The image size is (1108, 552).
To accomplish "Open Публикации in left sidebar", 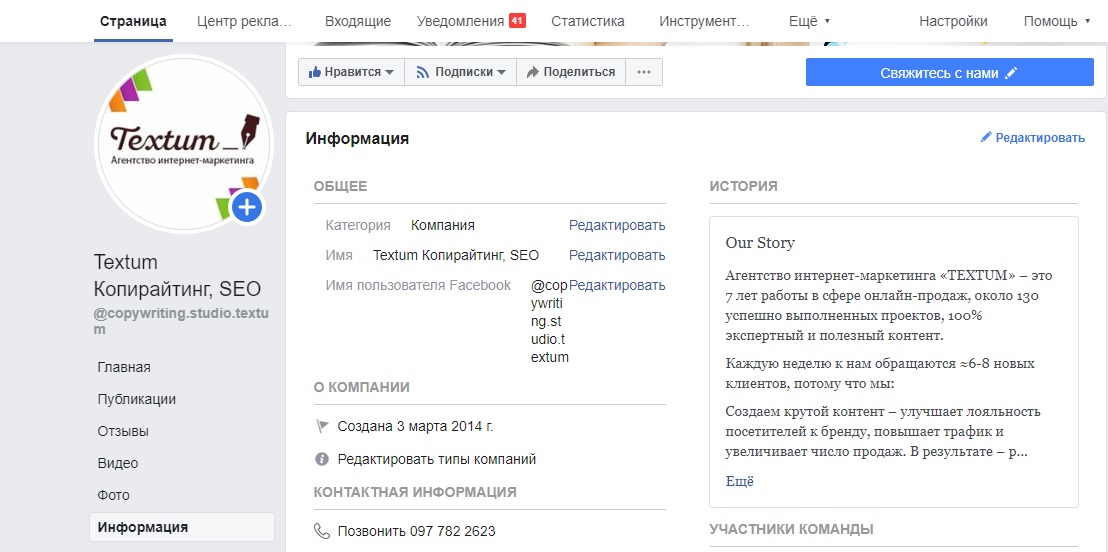I will (136, 399).
